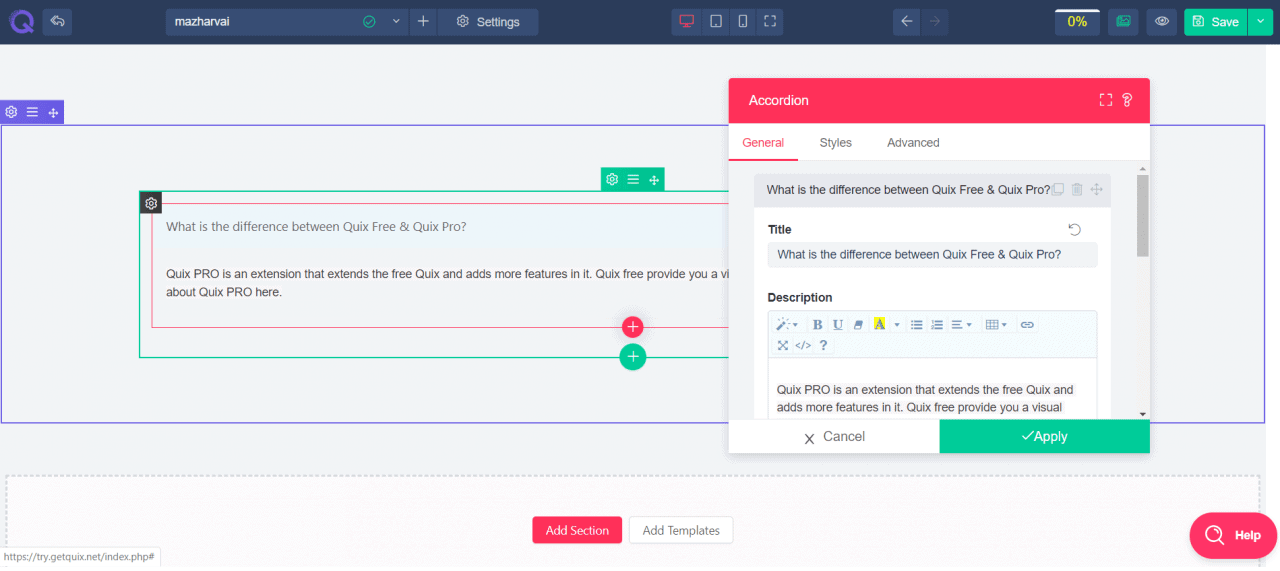The width and height of the screenshot is (1280, 571).
Task: Duplicate the accordion item
Action: (x=1058, y=190)
